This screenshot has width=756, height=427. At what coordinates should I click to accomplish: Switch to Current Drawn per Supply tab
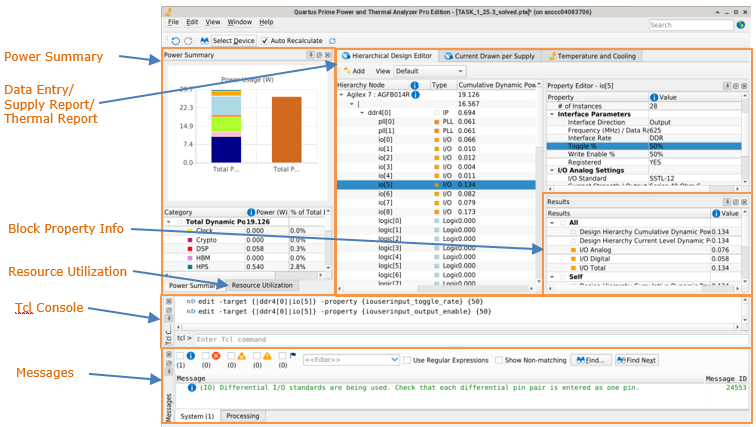490,55
